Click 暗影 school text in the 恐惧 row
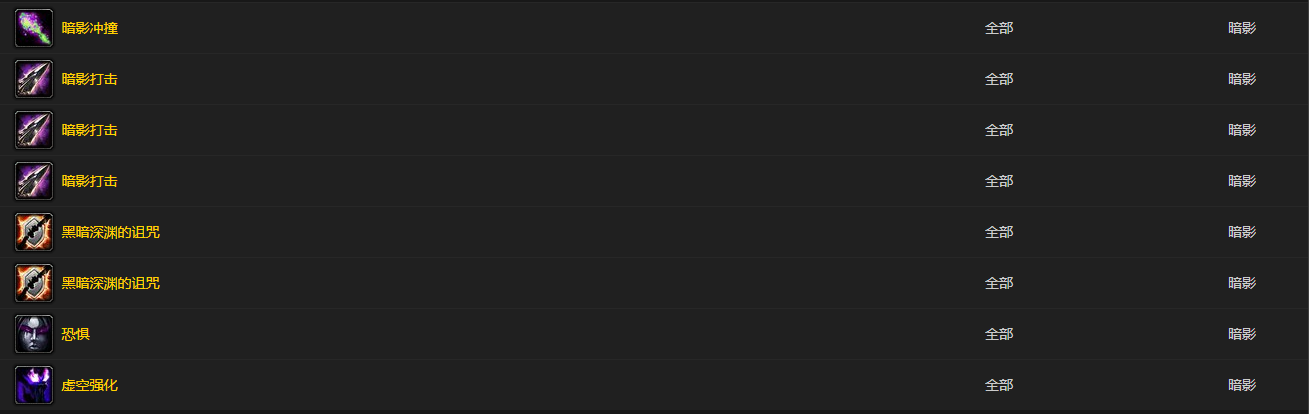 1242,334
